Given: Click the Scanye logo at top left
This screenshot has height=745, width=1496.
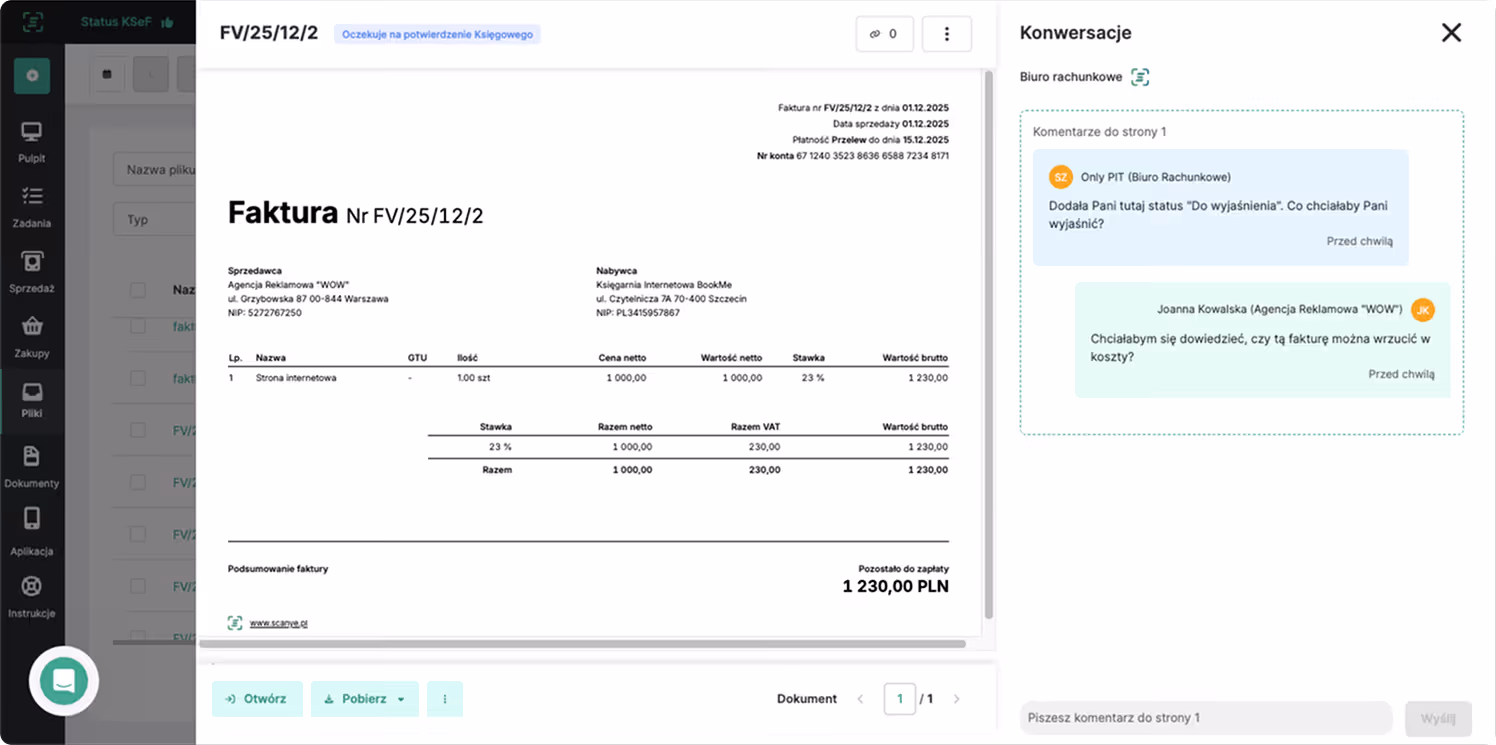Looking at the screenshot, I should [33, 22].
